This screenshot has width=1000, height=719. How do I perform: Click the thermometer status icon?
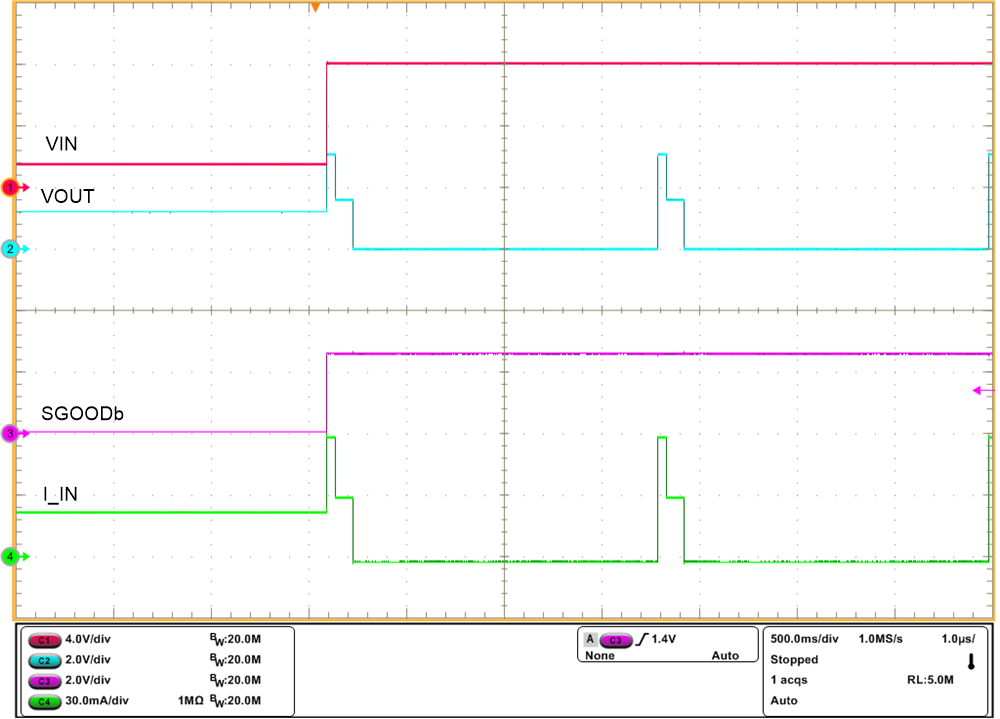[x=972, y=662]
